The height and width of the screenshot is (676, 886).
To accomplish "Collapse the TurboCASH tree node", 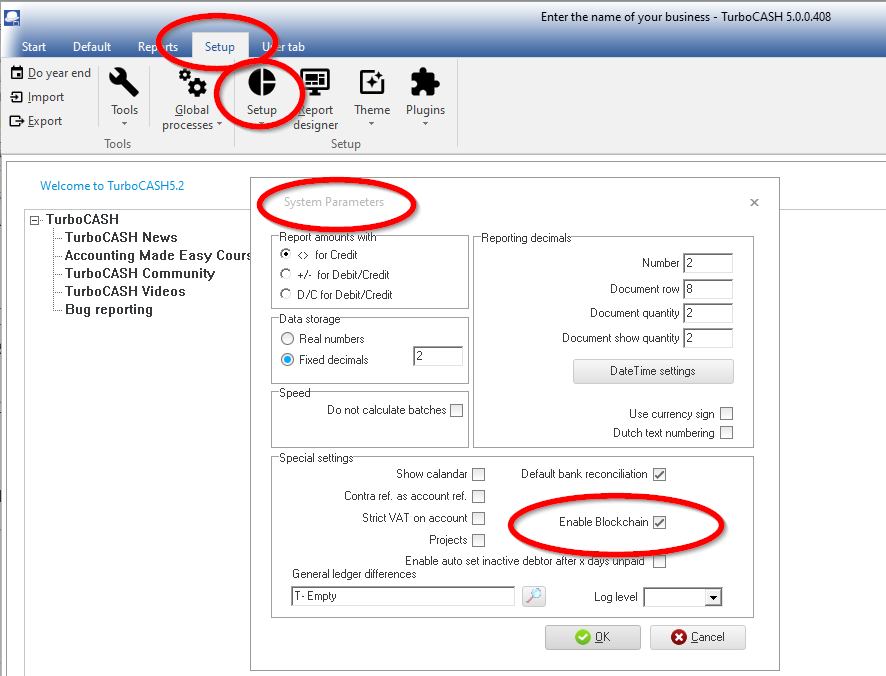I will tap(35, 220).
